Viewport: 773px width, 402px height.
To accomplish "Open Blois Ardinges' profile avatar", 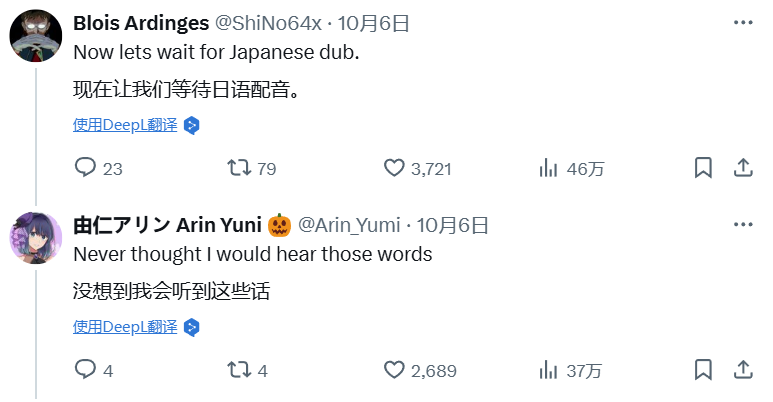I will tap(37, 39).
